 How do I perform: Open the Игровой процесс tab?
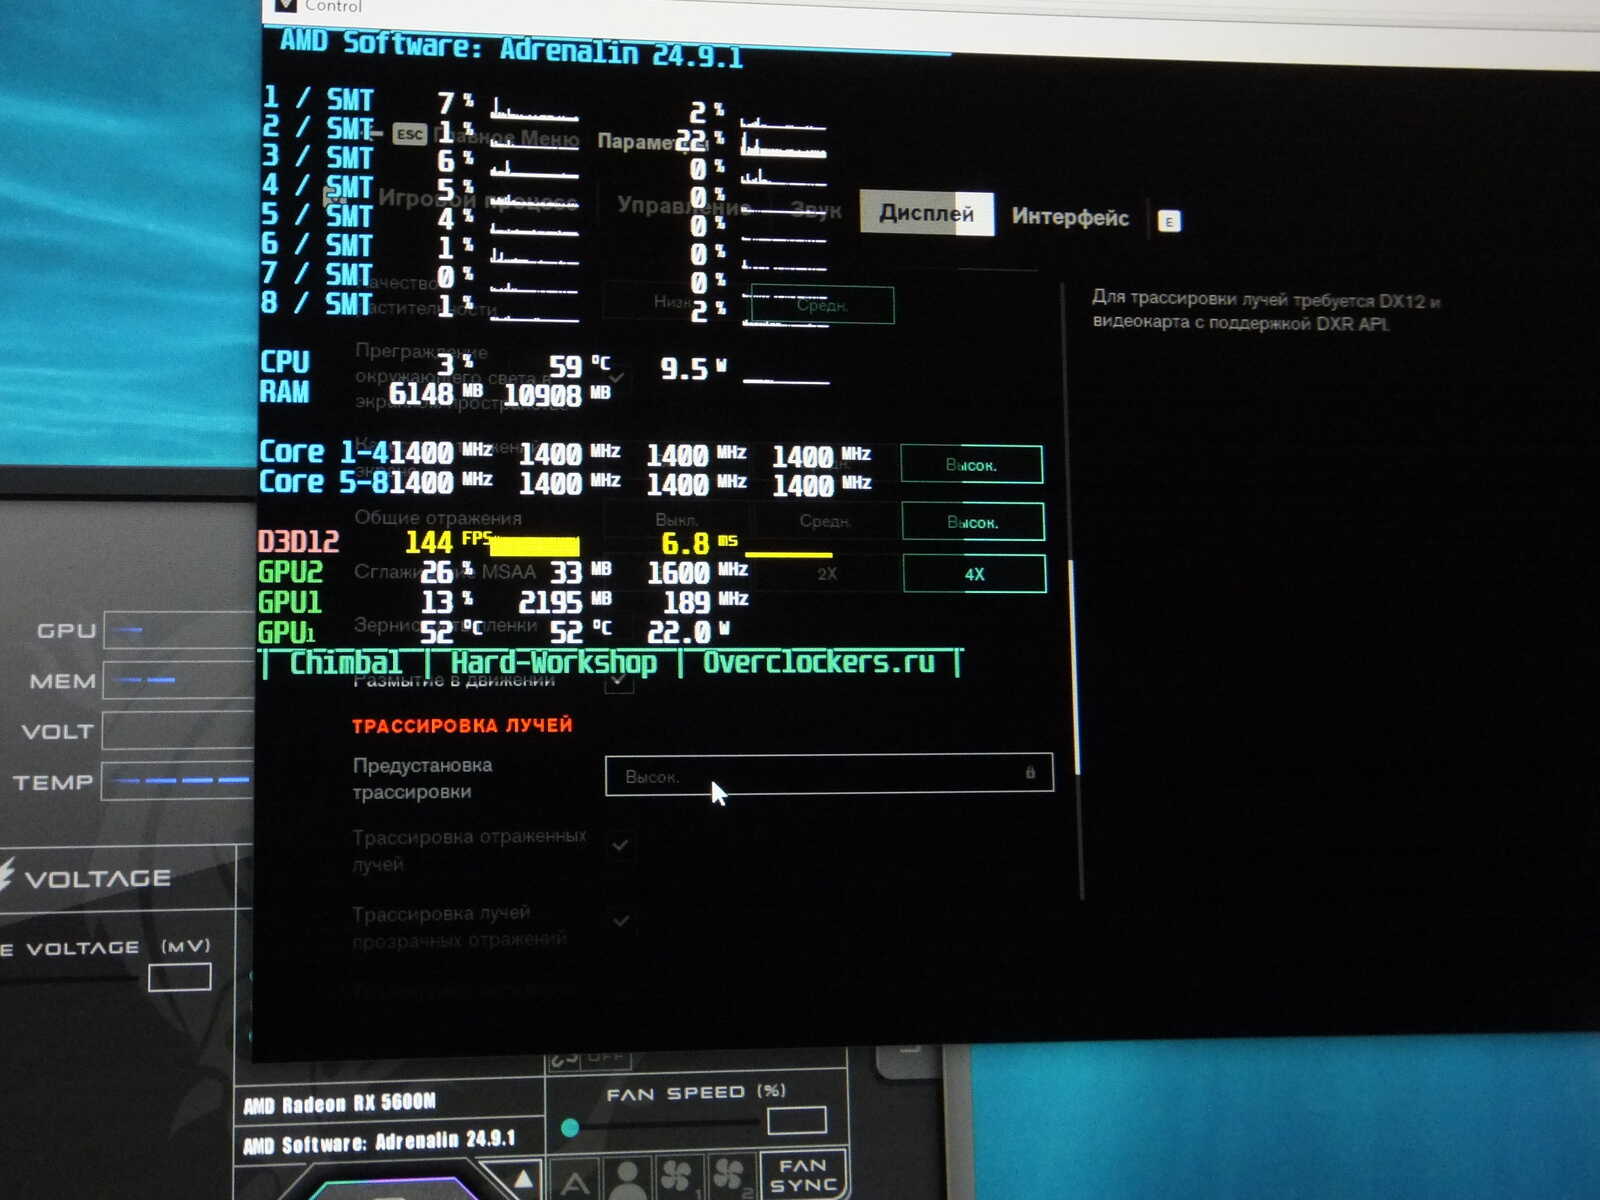[x=477, y=200]
